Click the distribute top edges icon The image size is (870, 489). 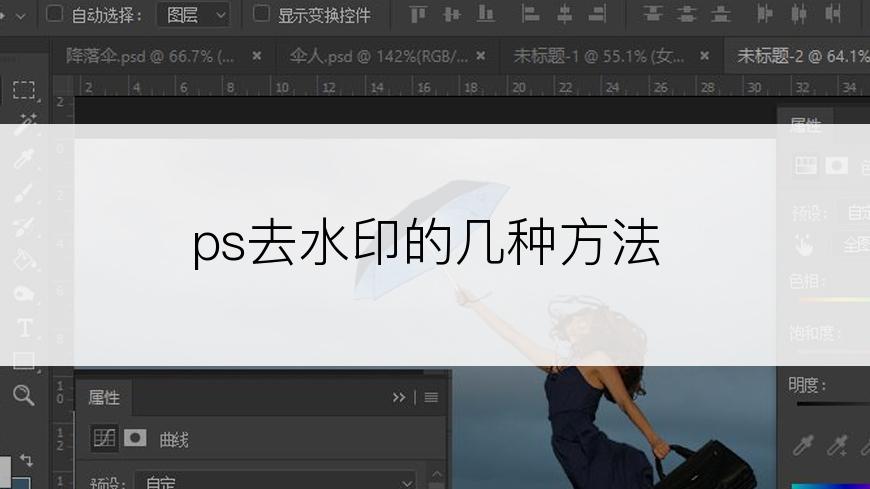click(653, 14)
